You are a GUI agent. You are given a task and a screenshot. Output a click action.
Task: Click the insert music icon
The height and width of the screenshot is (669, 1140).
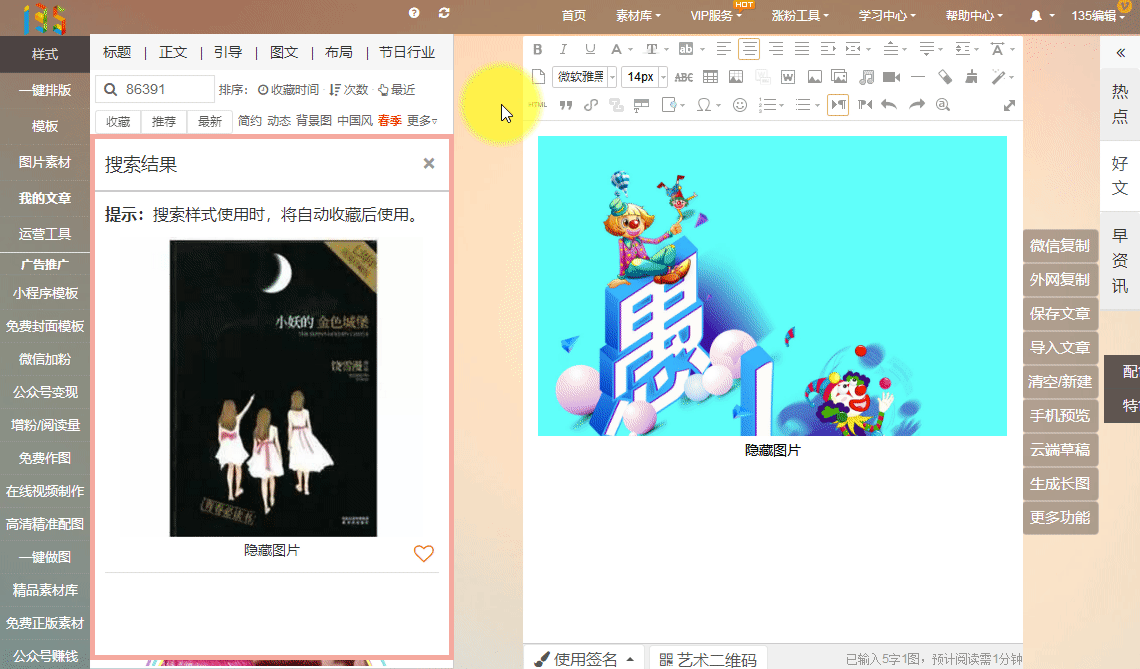coord(866,77)
